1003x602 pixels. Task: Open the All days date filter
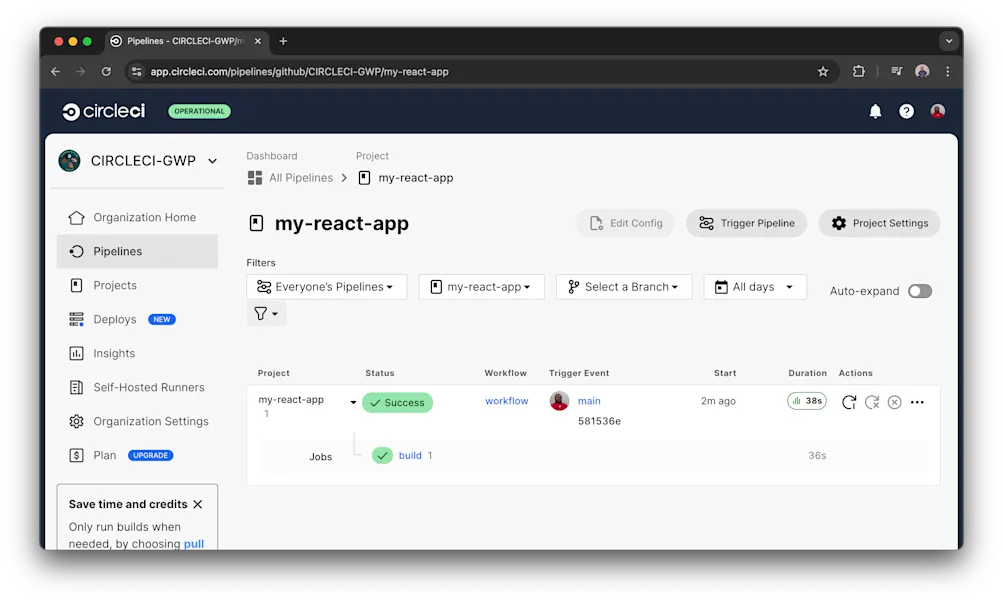755,287
